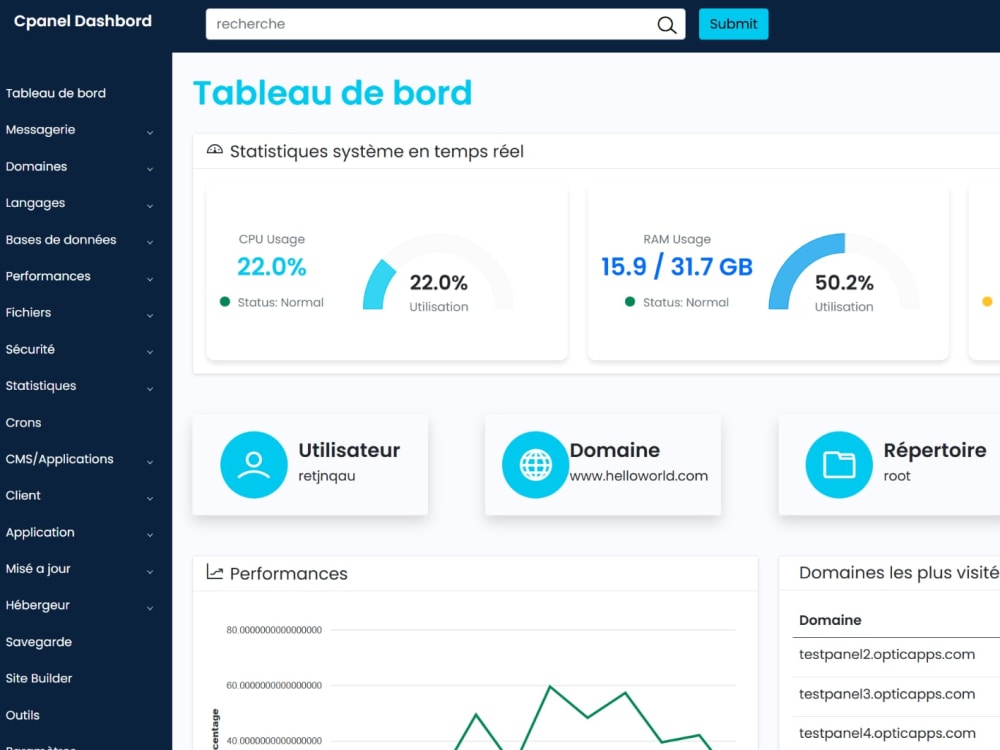Open the Savegarde sidebar item
The height and width of the screenshot is (750, 1000).
(x=38, y=642)
